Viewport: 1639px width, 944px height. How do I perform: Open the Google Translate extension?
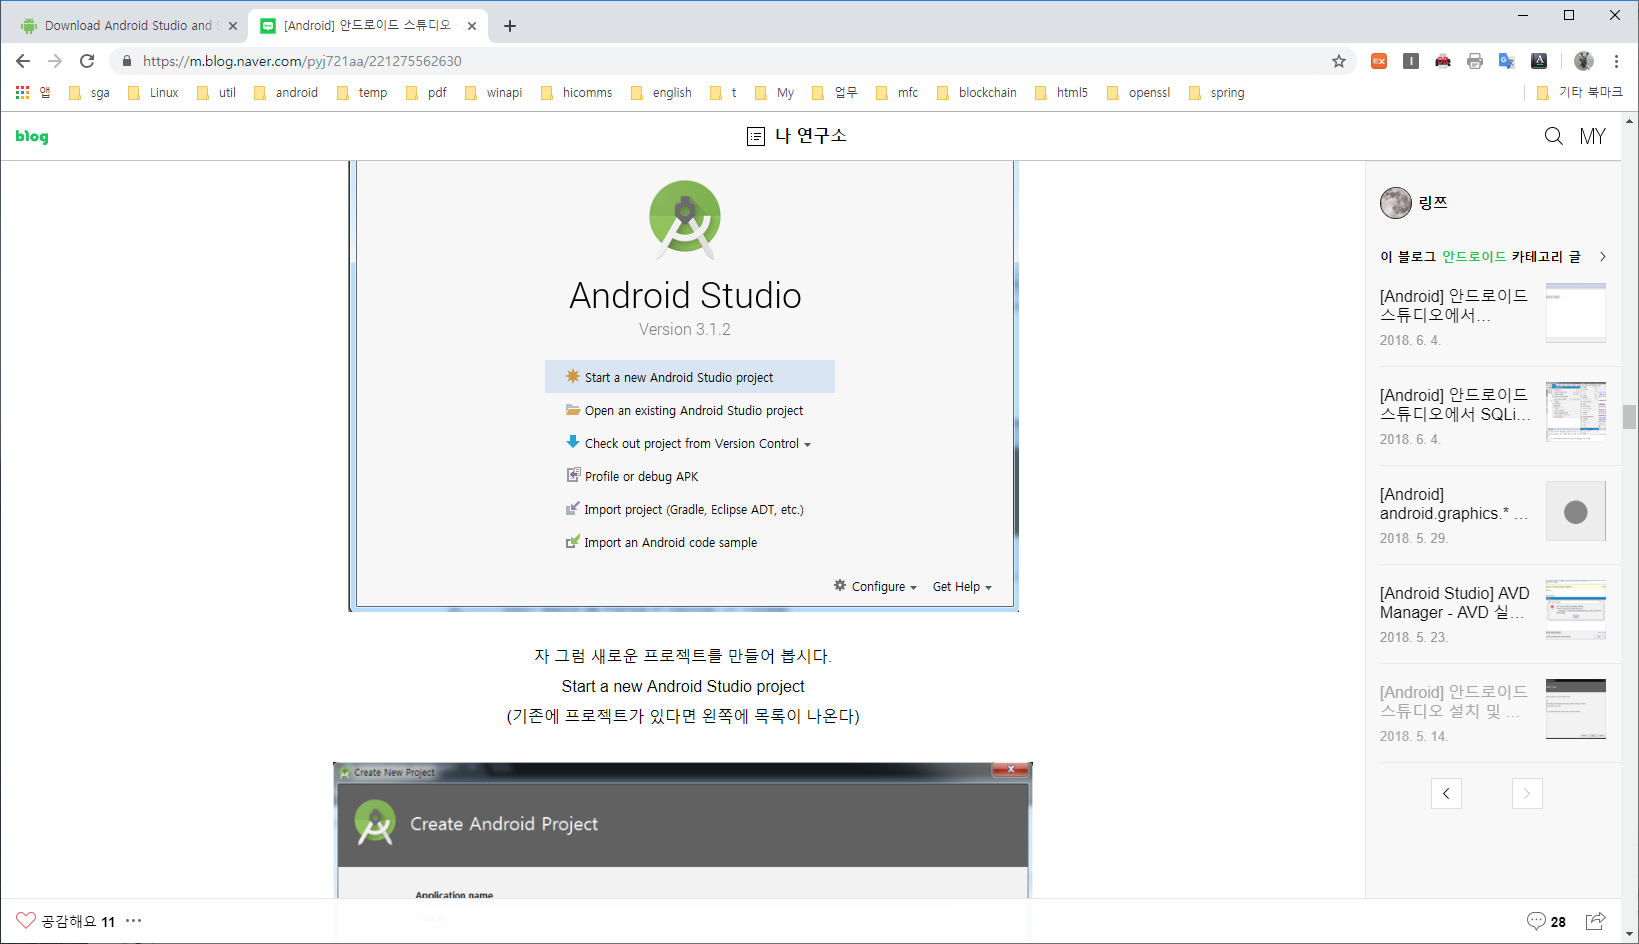[1507, 61]
